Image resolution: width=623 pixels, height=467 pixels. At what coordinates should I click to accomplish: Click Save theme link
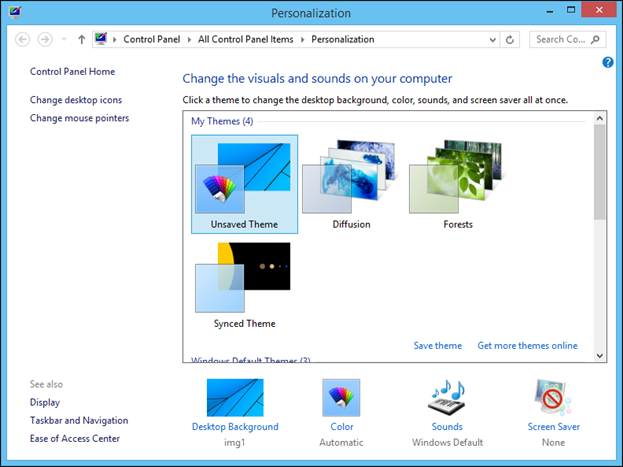437,346
